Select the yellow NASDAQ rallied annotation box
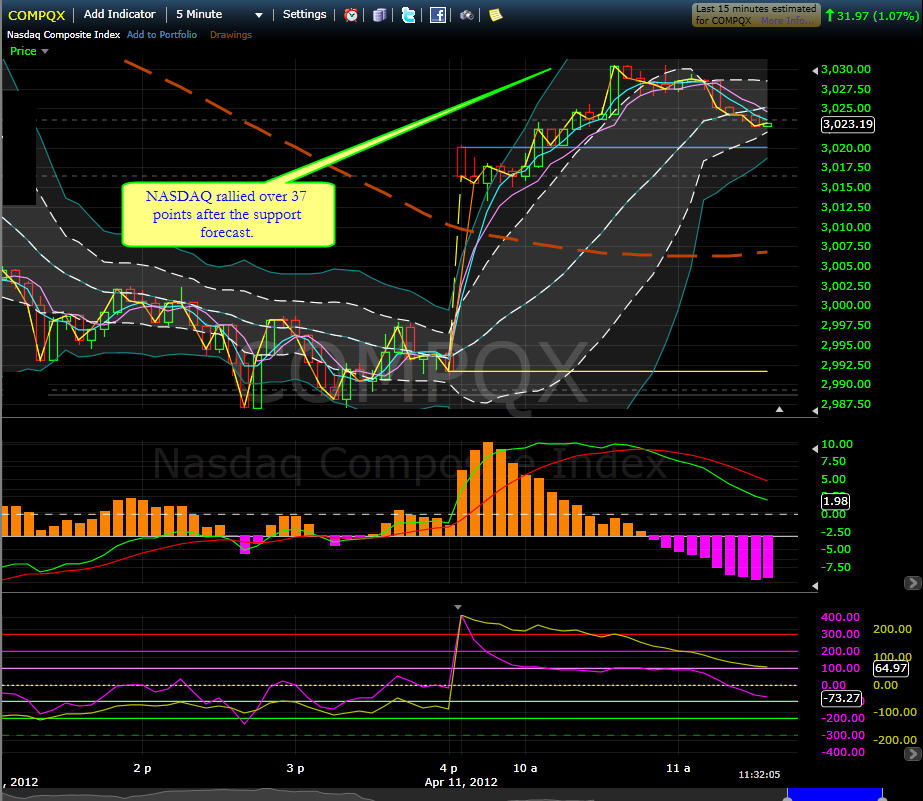Image resolution: width=923 pixels, height=801 pixels. 228,214
